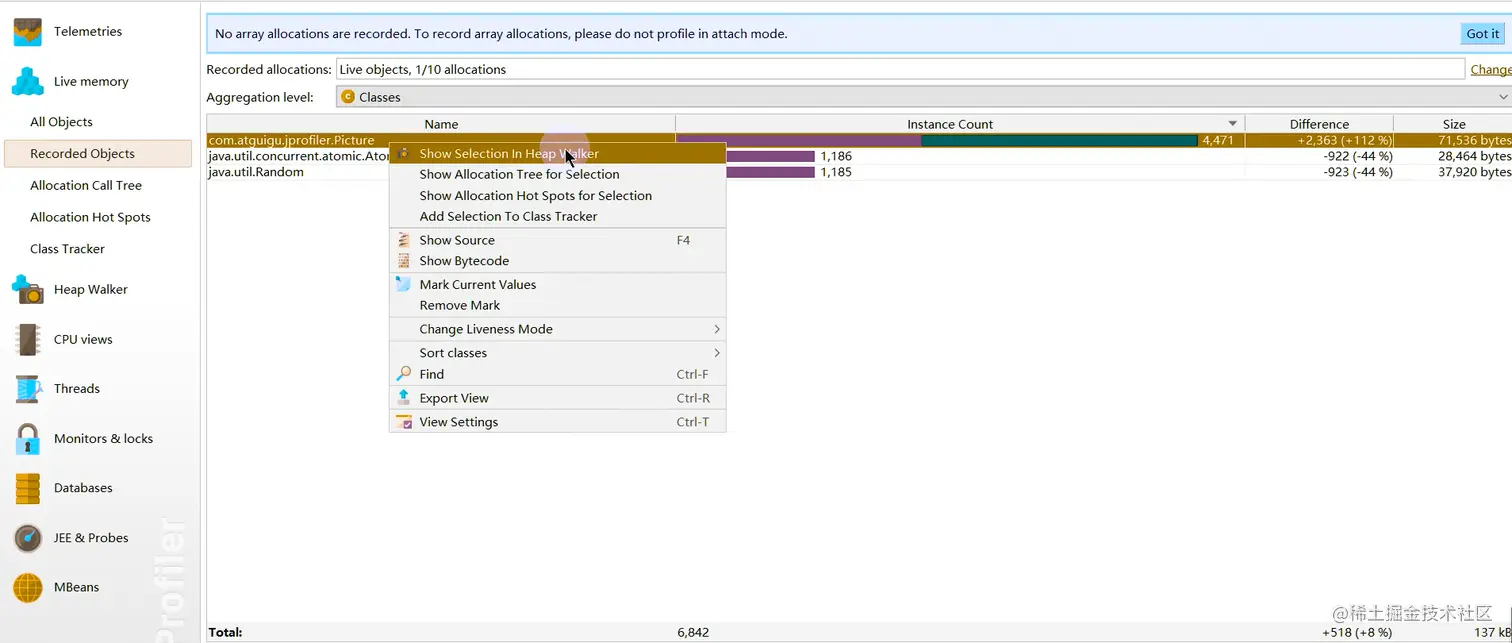Viewport: 1512px width, 643px height.
Task: Select Remove Mark in context menu
Action: (557, 305)
